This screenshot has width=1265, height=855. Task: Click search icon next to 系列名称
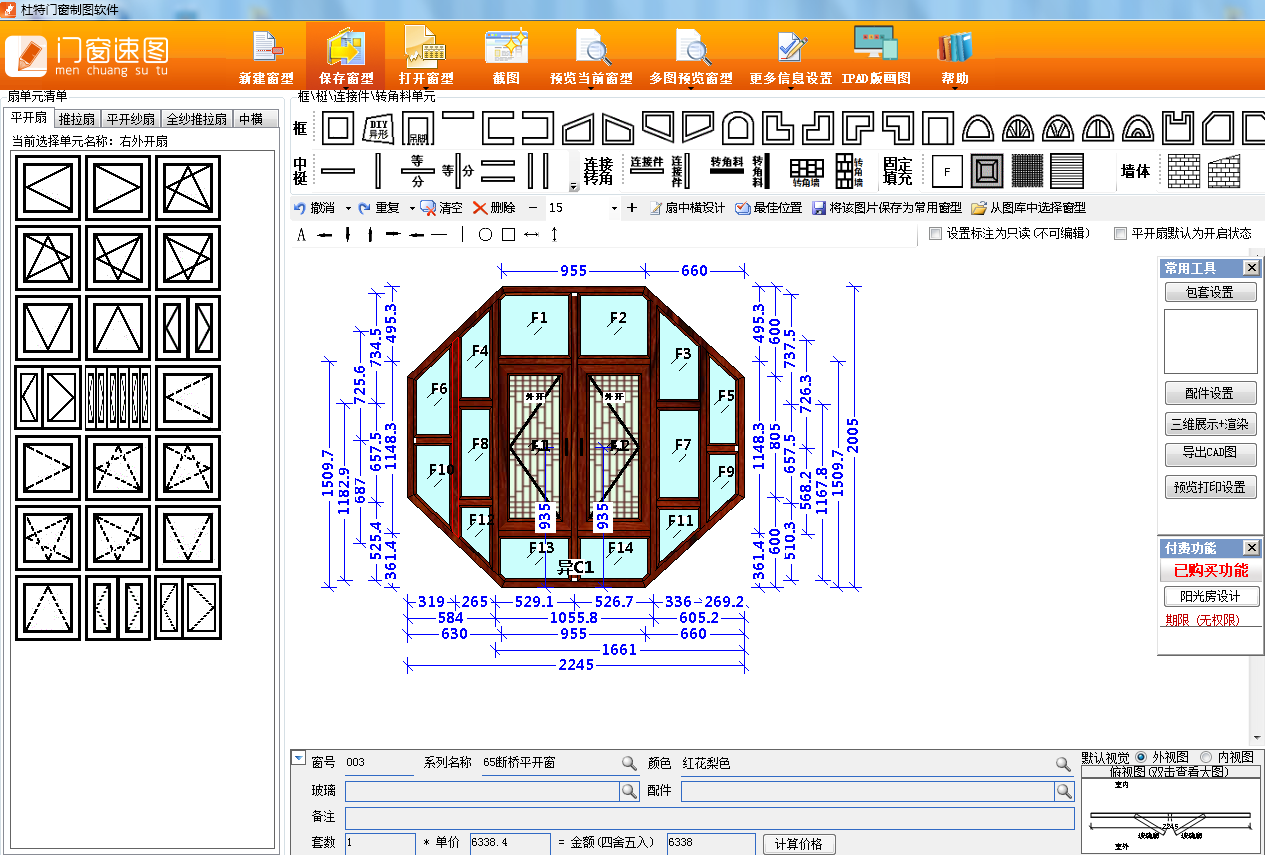coord(629,763)
